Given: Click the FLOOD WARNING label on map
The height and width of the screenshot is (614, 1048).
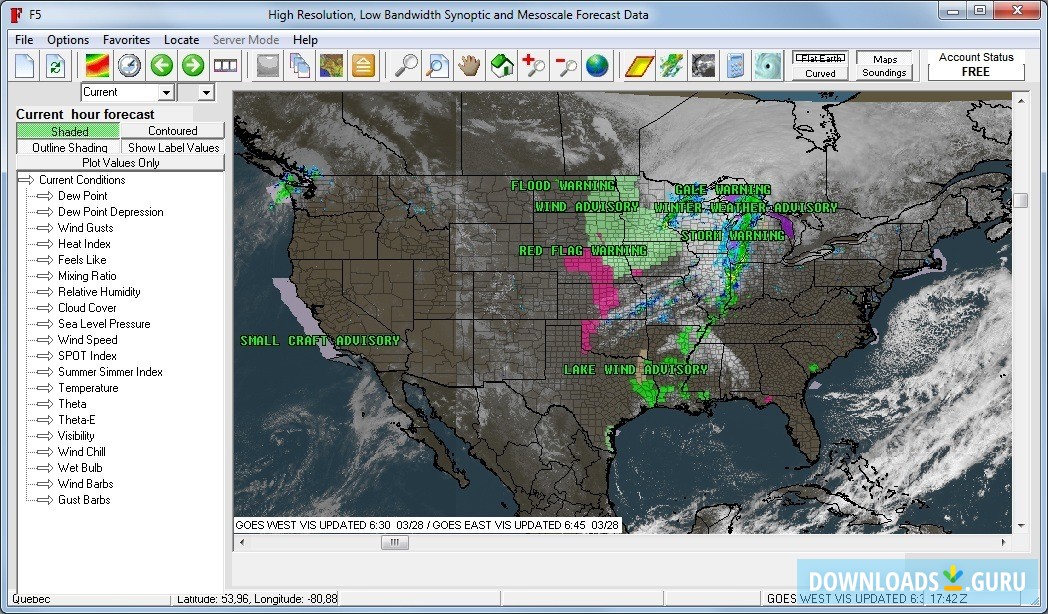Looking at the screenshot, I should [563, 186].
